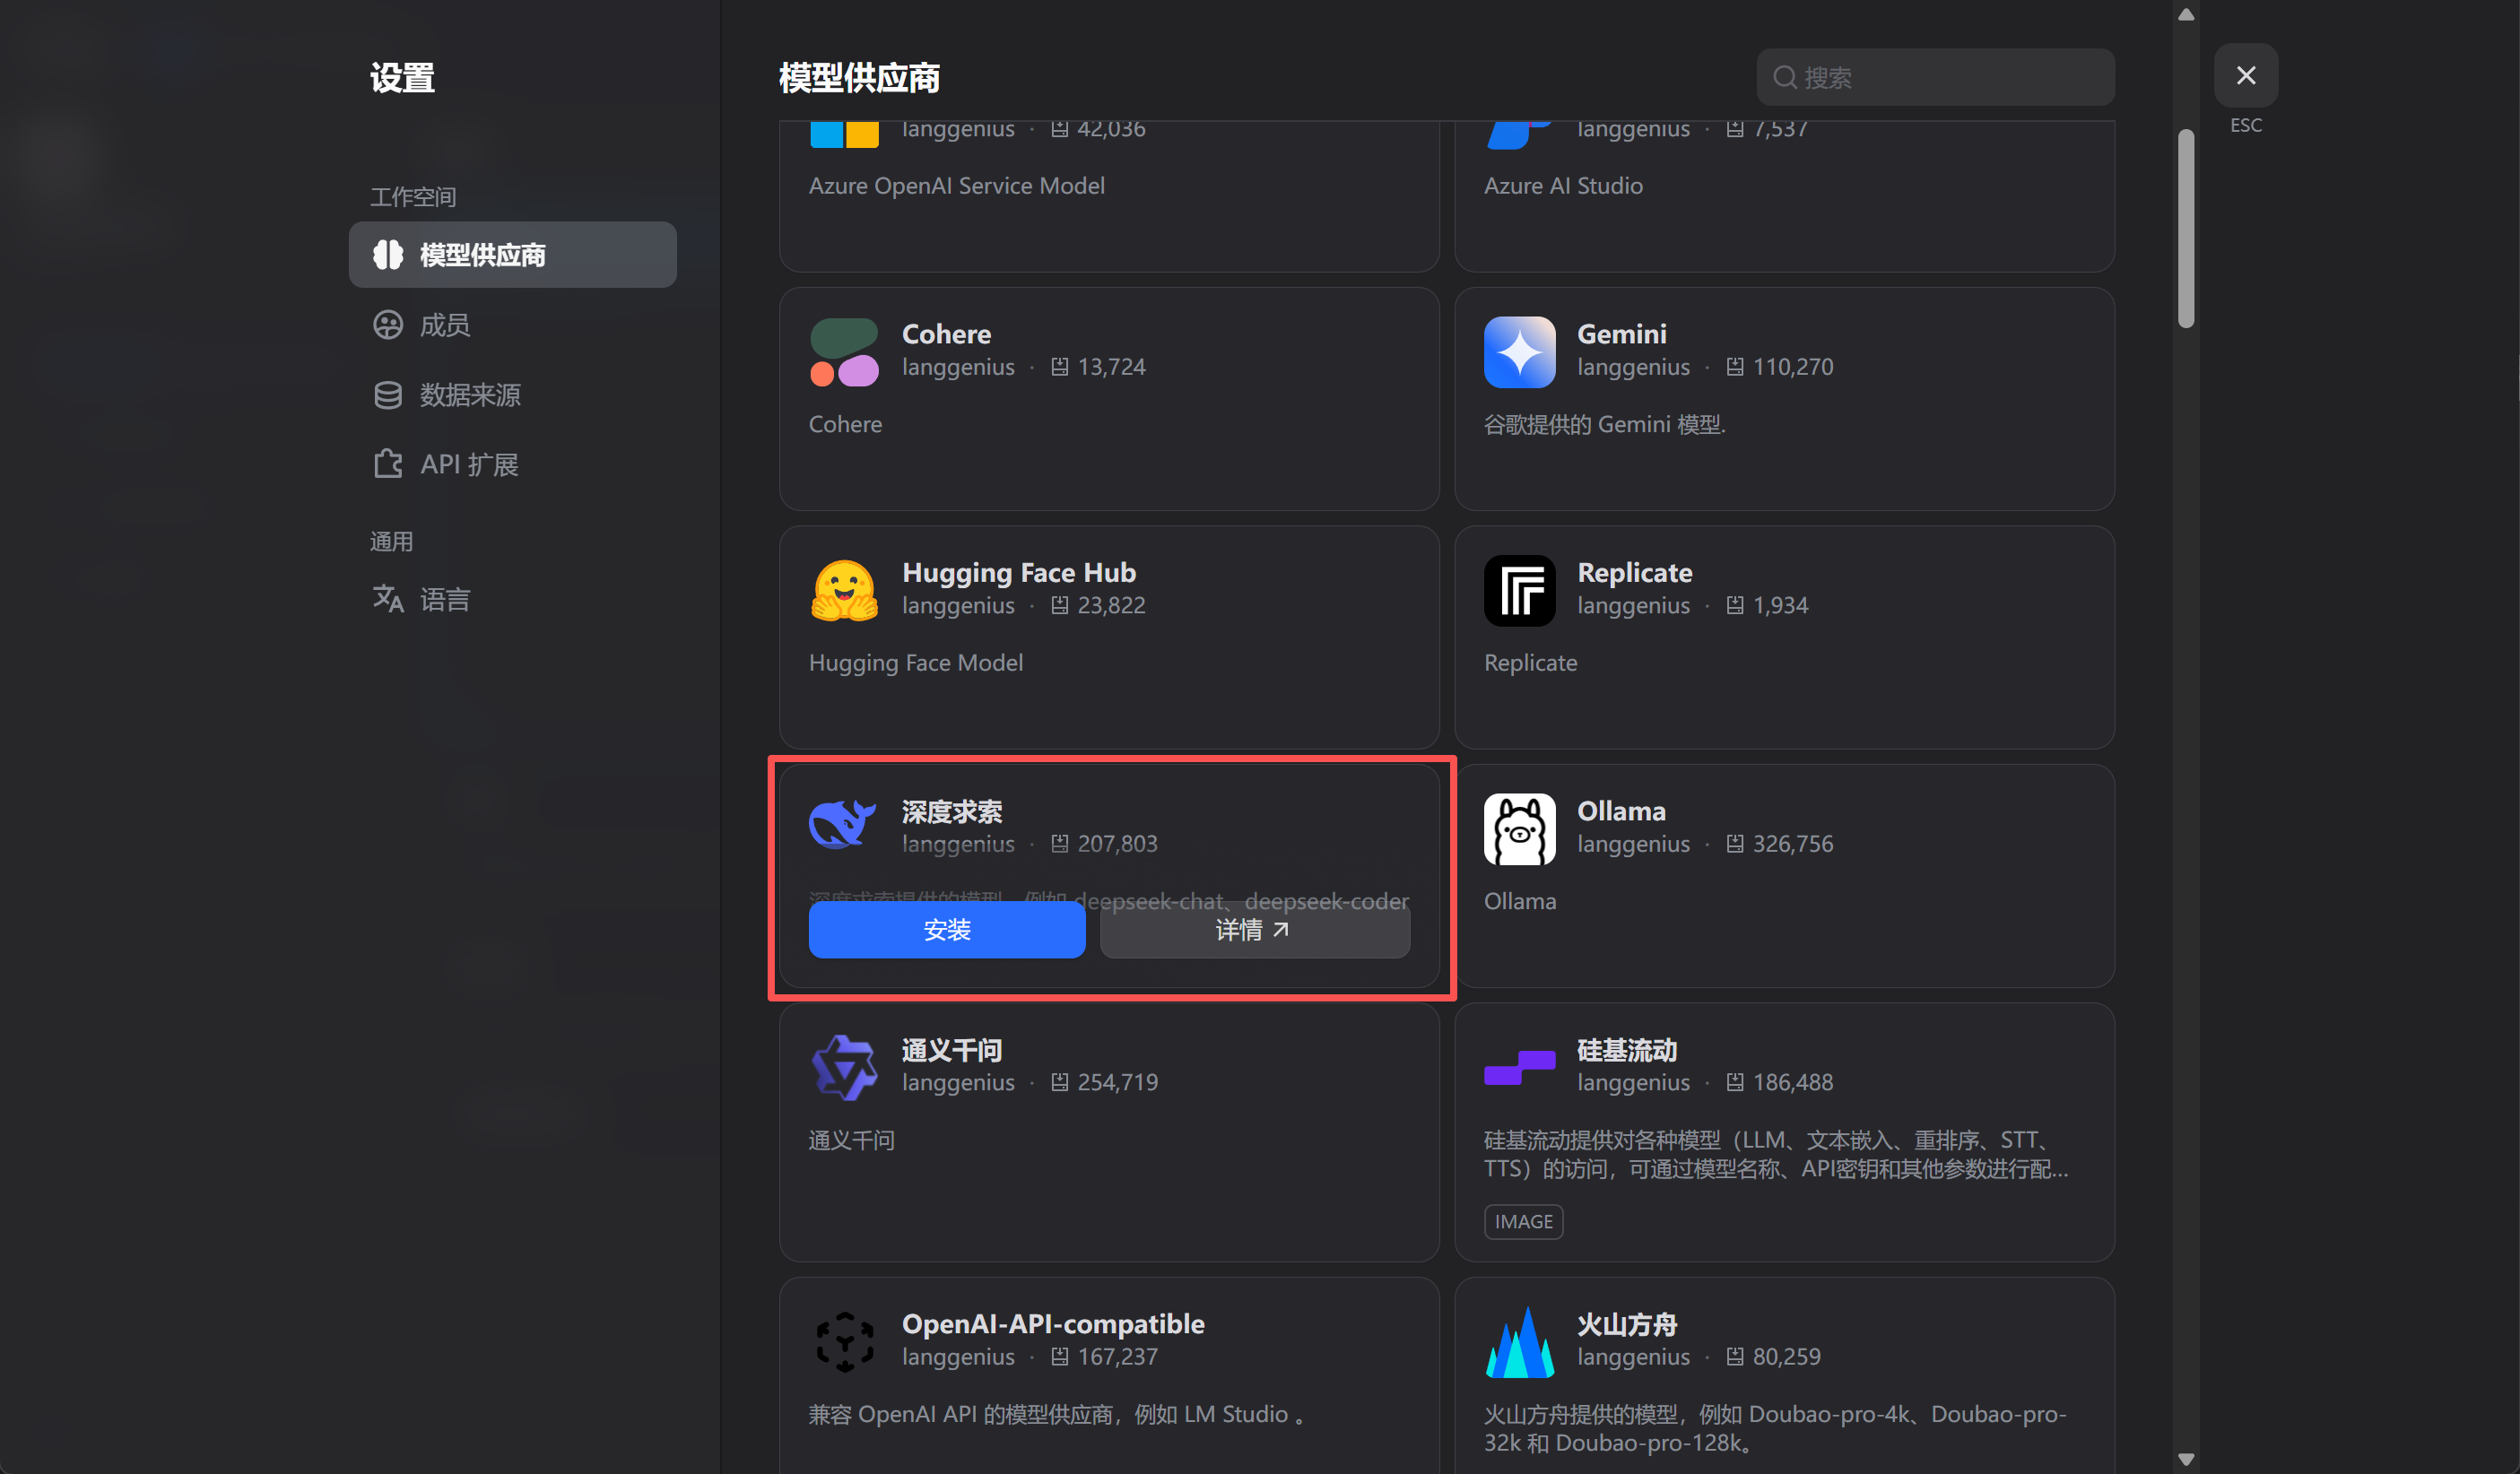Click the Ollama llama logo
Viewport: 2520px width, 1474px height.
1519,829
